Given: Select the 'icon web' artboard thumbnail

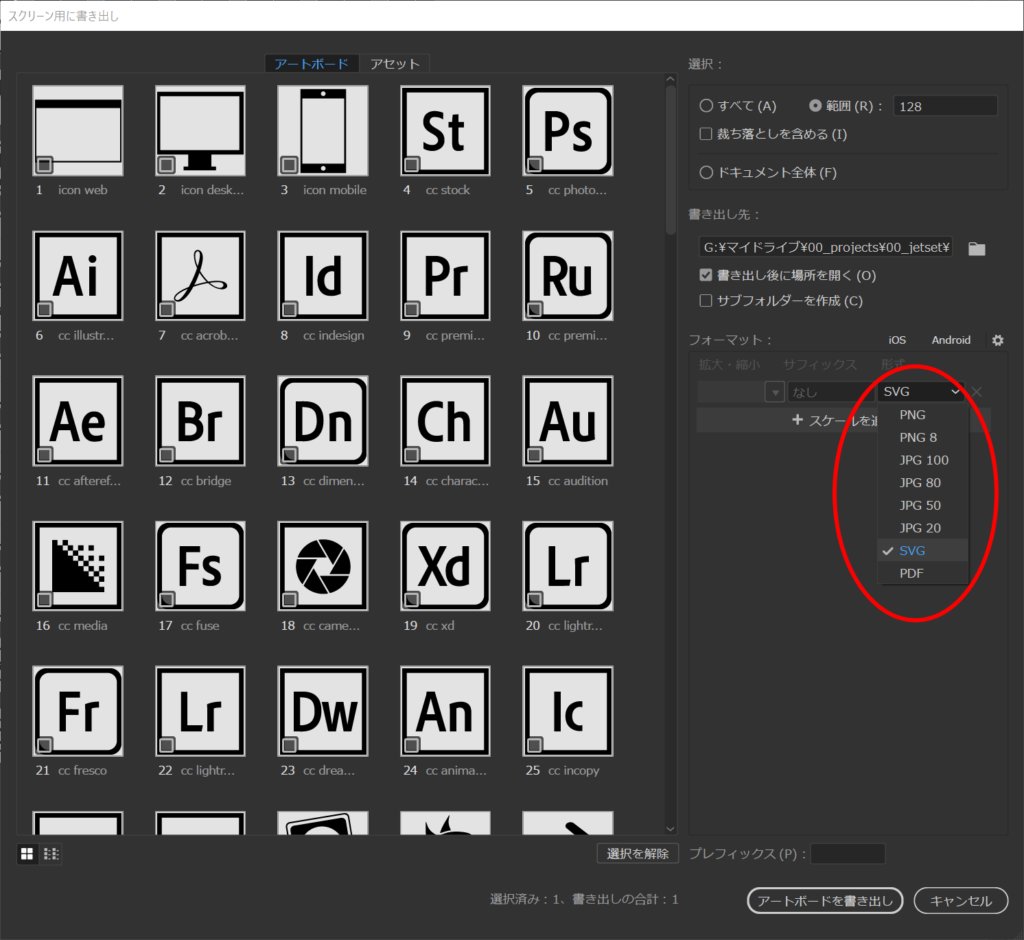Looking at the screenshot, I should (x=78, y=131).
